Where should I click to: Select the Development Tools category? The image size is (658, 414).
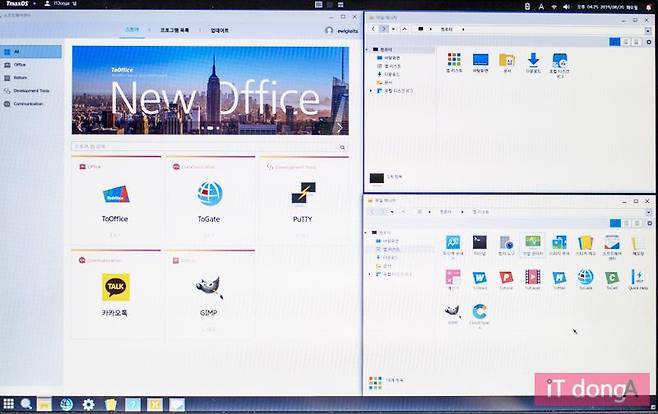click(x=31, y=91)
